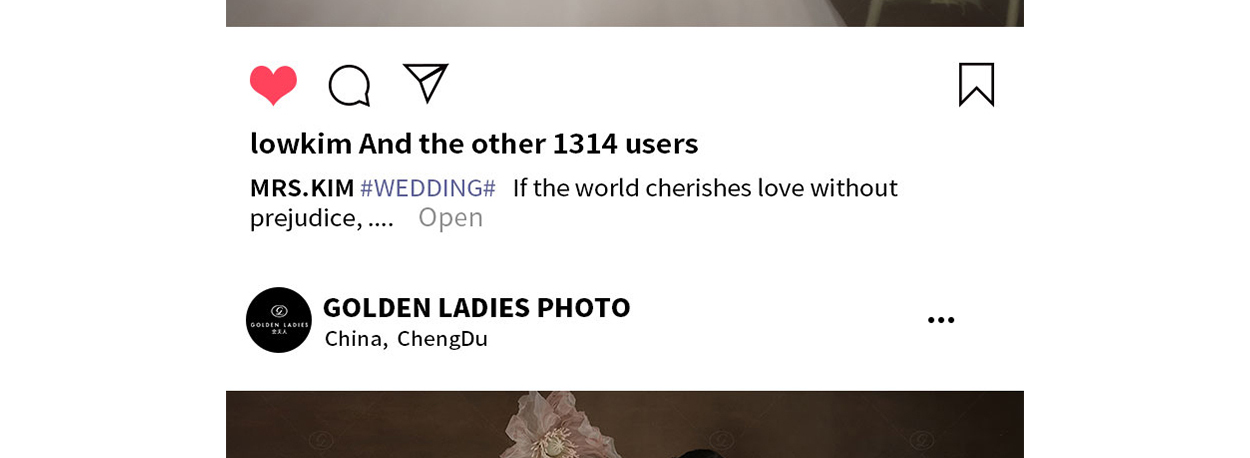Open the dark photo below Golden Ladies header
Viewport: 1250px width, 458px height.
click(625, 424)
